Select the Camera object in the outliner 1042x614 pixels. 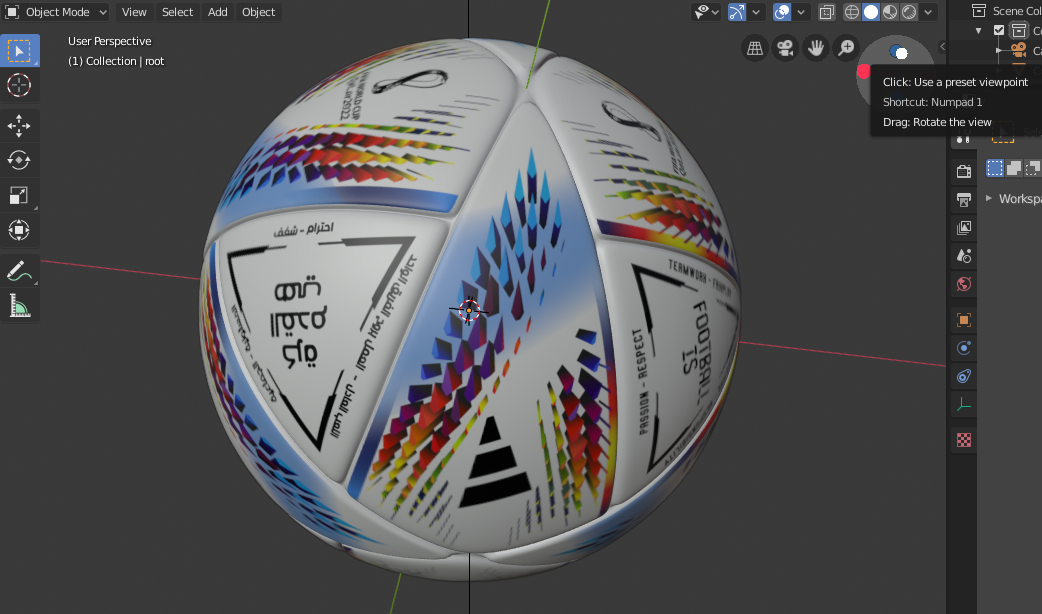coord(1020,49)
